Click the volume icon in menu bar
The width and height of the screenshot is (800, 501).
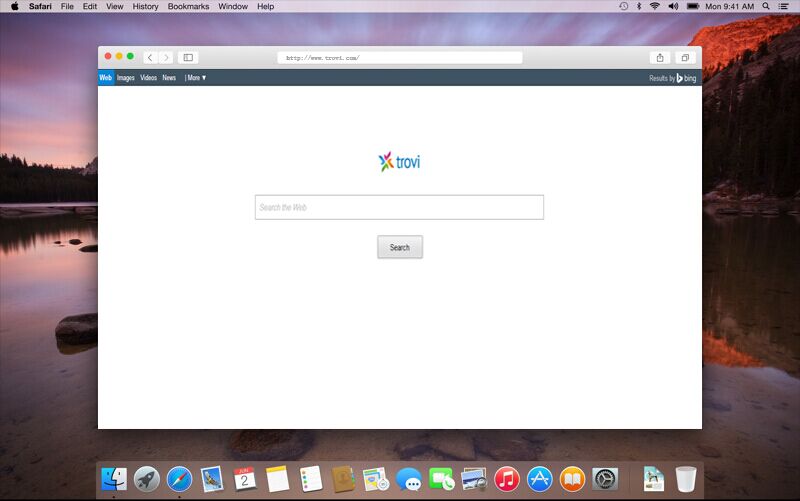[x=673, y=6]
